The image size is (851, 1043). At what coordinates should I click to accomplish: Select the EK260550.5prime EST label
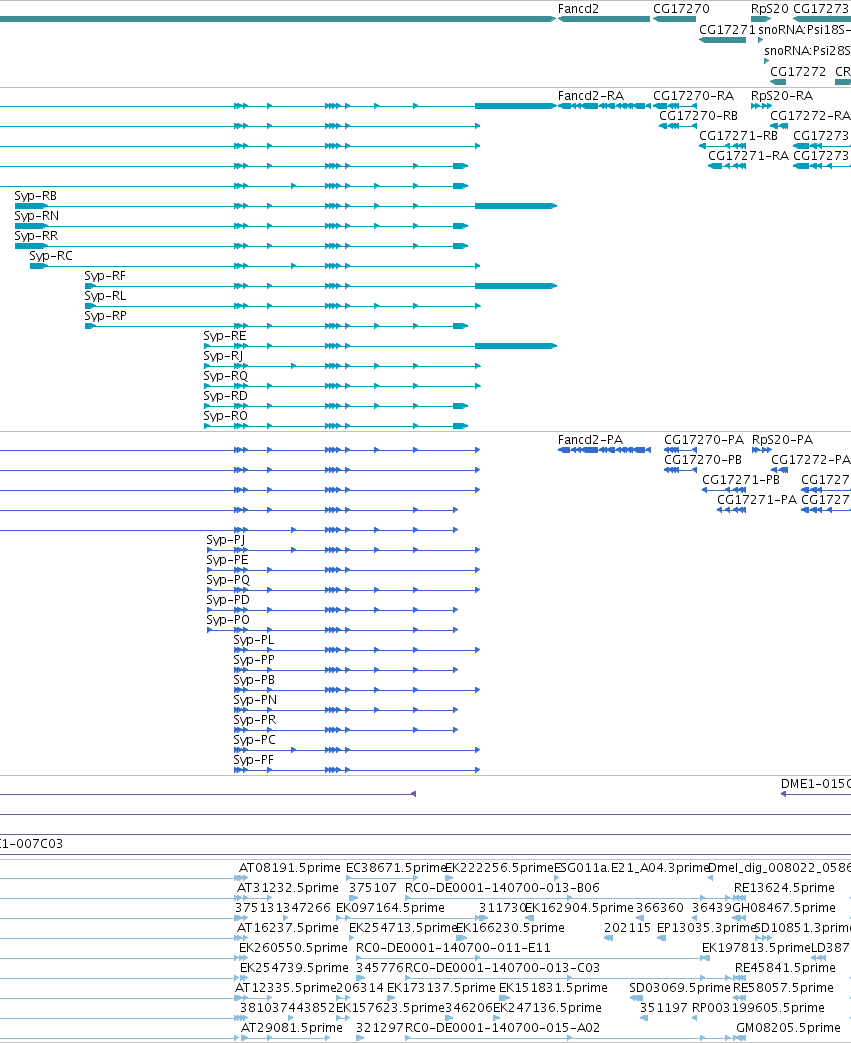(x=293, y=948)
